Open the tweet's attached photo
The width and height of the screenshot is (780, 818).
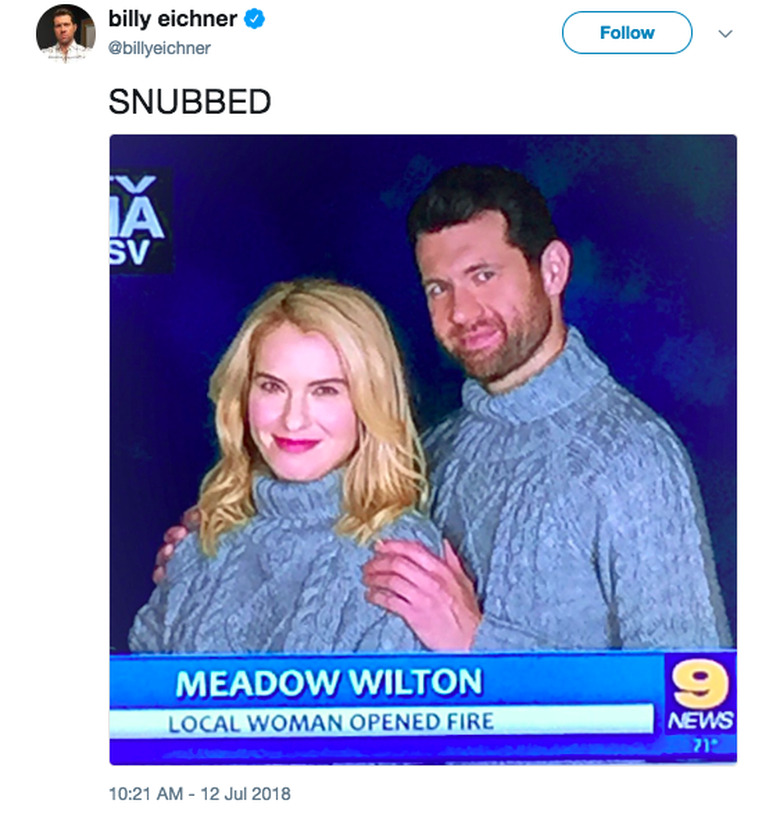click(423, 450)
